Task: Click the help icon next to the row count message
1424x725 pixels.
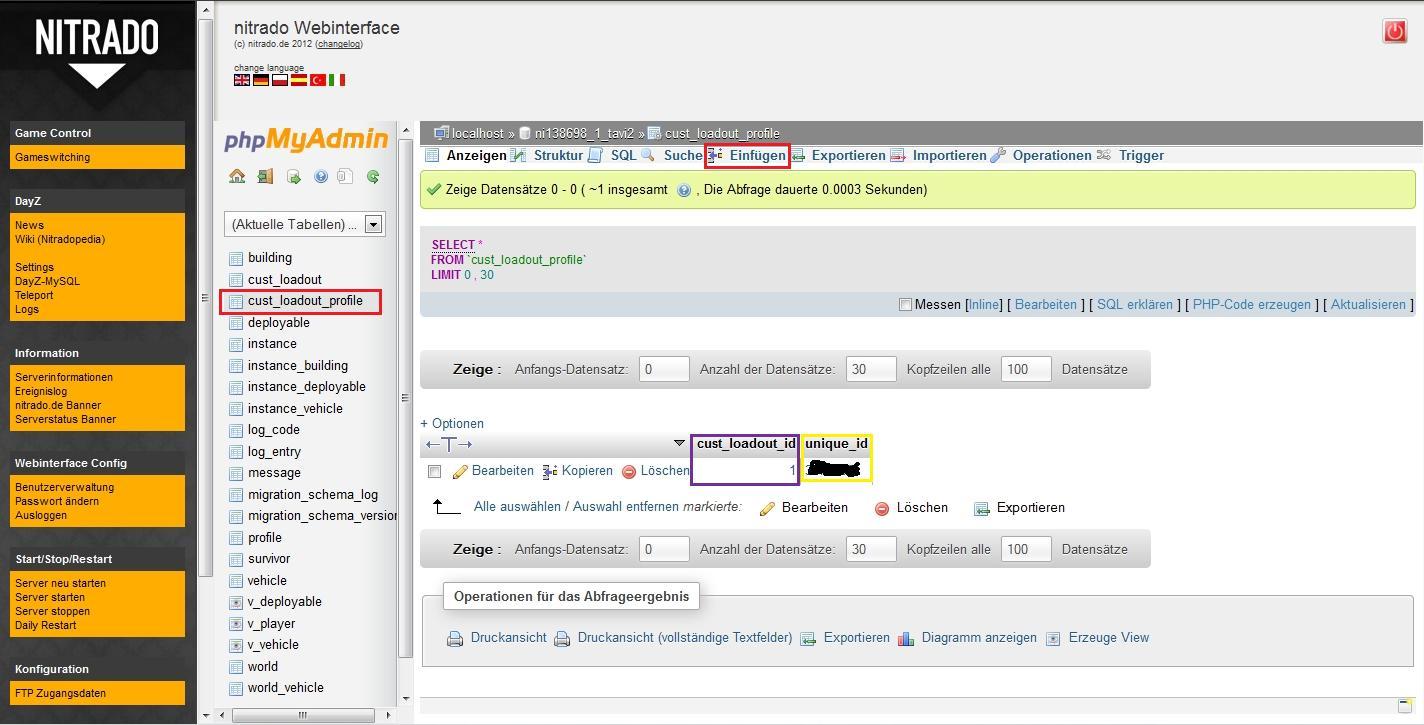Action: 684,190
